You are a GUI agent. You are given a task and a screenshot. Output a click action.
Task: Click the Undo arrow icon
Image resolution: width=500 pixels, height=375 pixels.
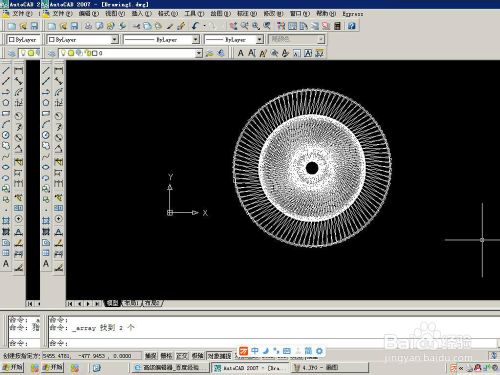click(196, 26)
